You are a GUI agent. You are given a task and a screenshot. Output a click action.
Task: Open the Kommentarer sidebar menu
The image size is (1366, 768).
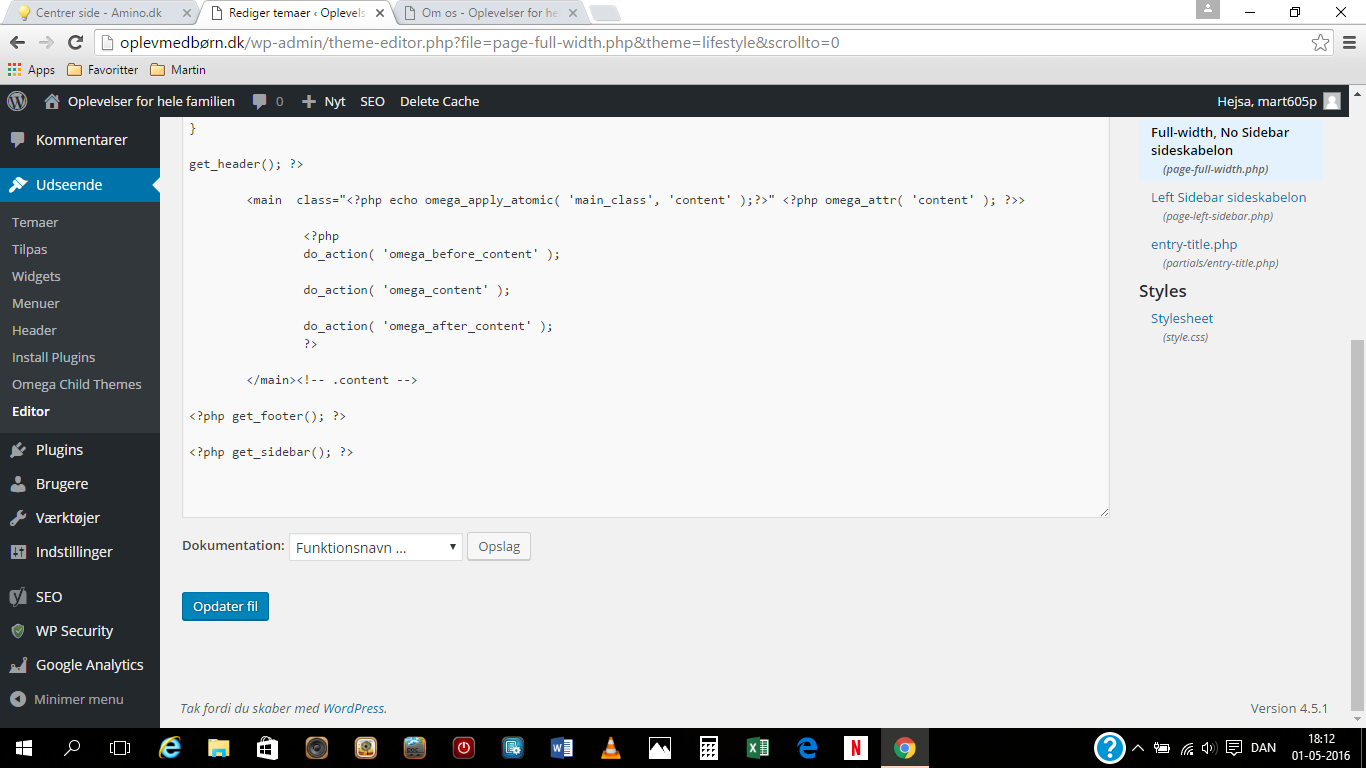80,140
